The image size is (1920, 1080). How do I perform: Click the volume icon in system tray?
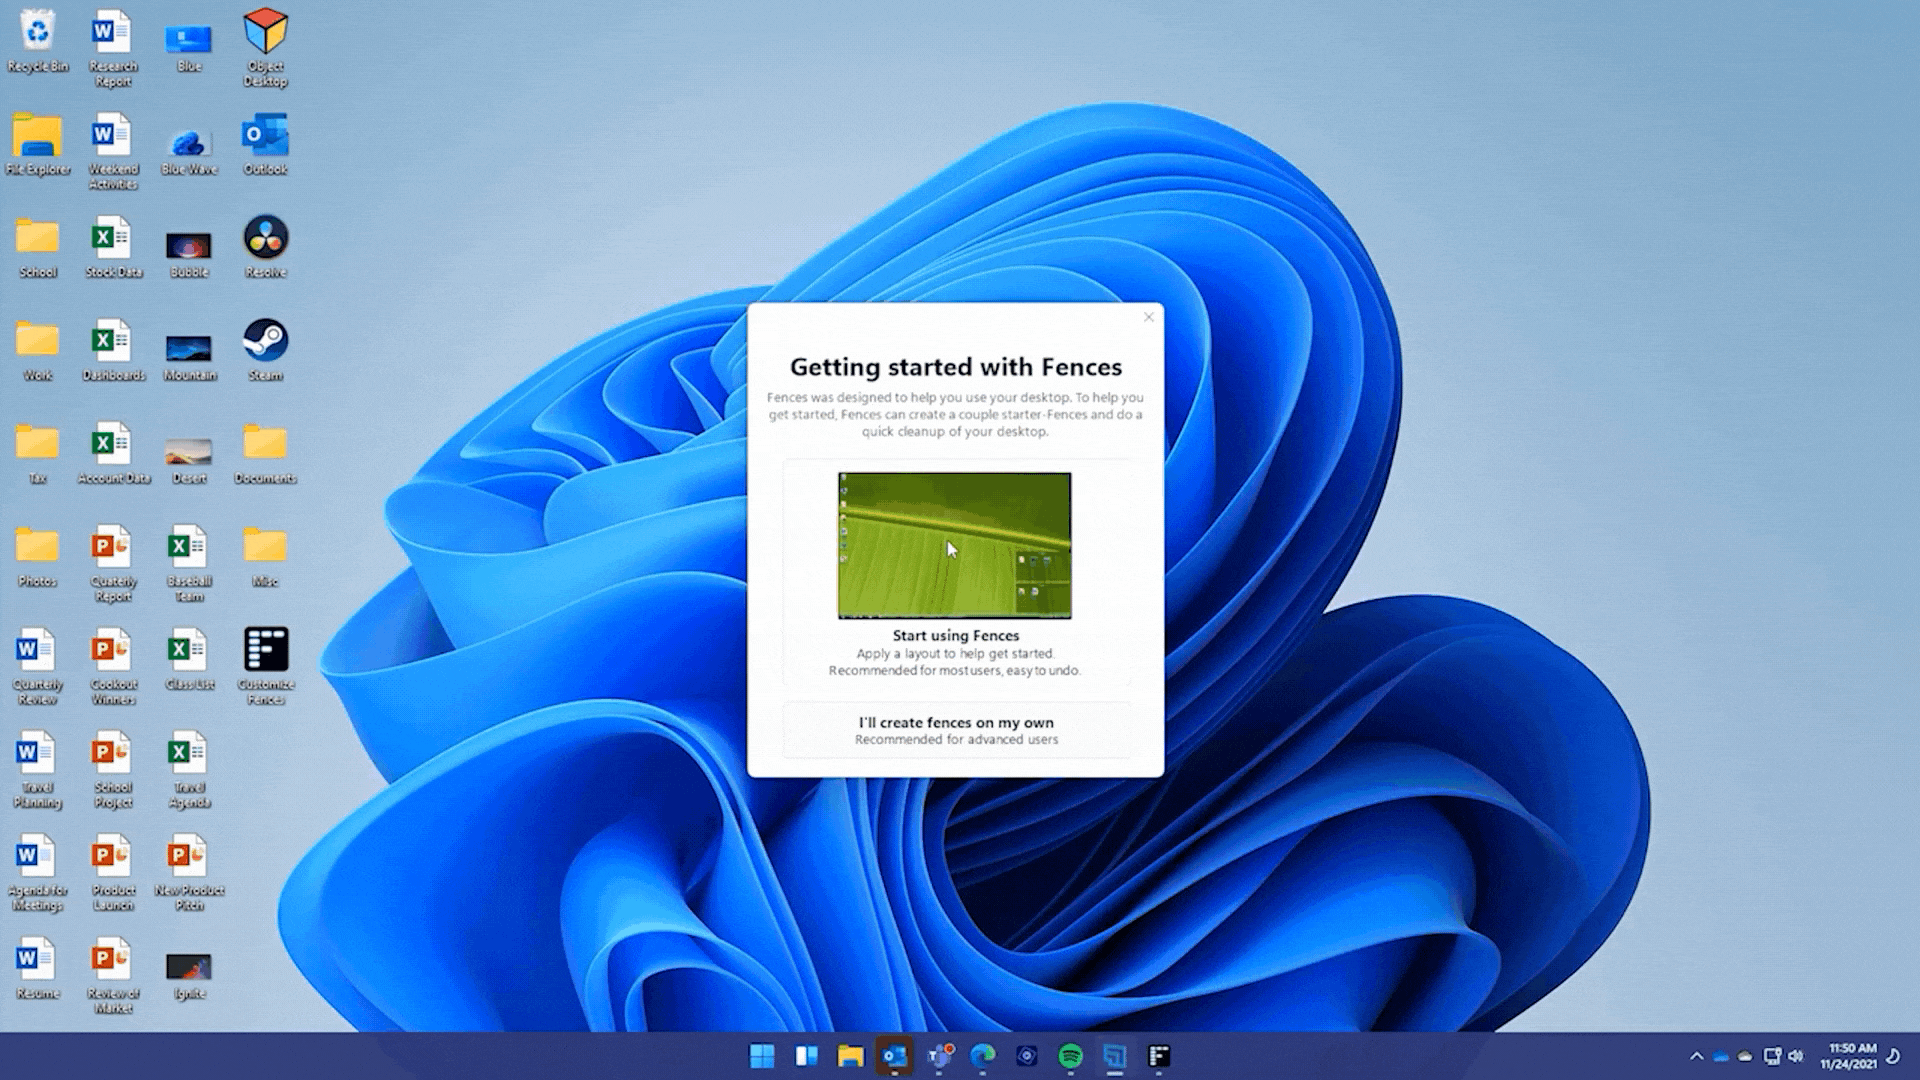1796,1056
